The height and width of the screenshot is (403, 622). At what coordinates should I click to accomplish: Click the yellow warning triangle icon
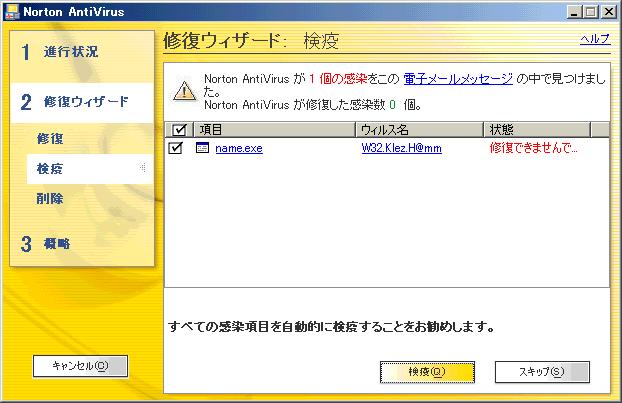point(184,92)
